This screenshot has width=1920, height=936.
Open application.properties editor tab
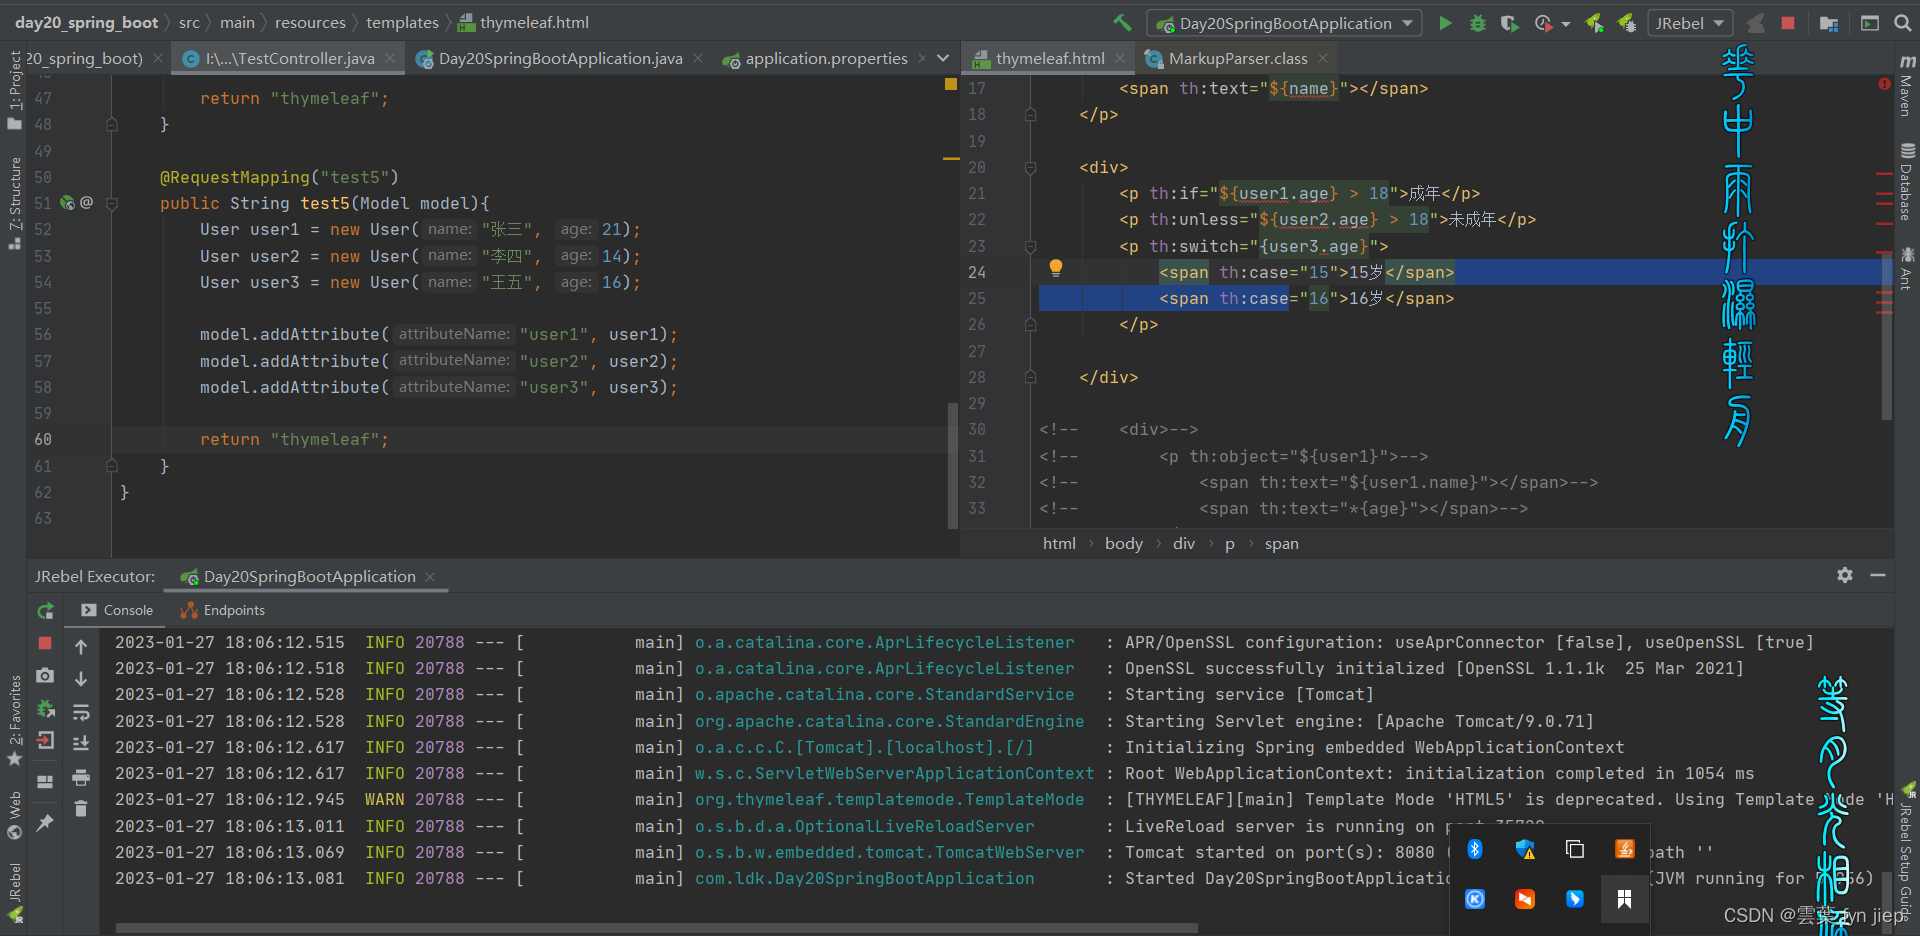pos(826,59)
